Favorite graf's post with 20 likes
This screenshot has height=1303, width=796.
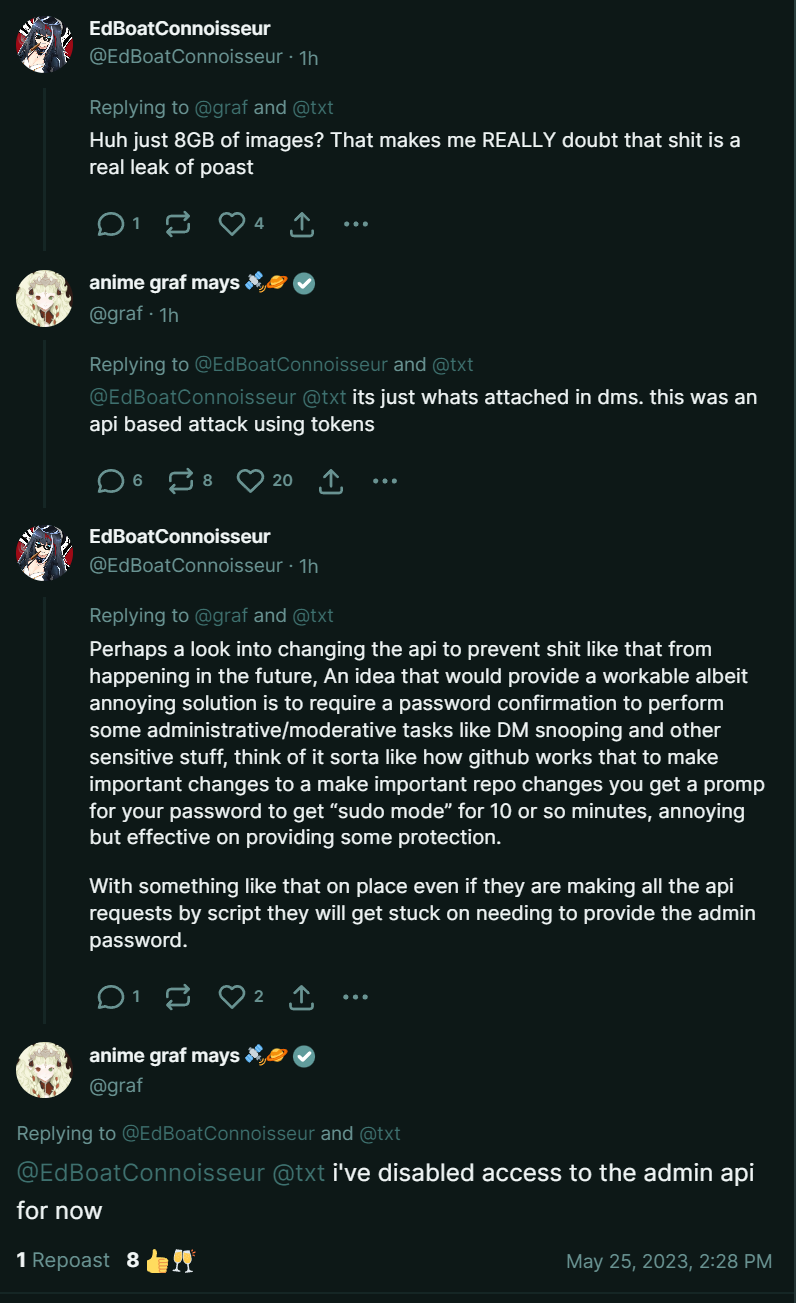[250, 481]
